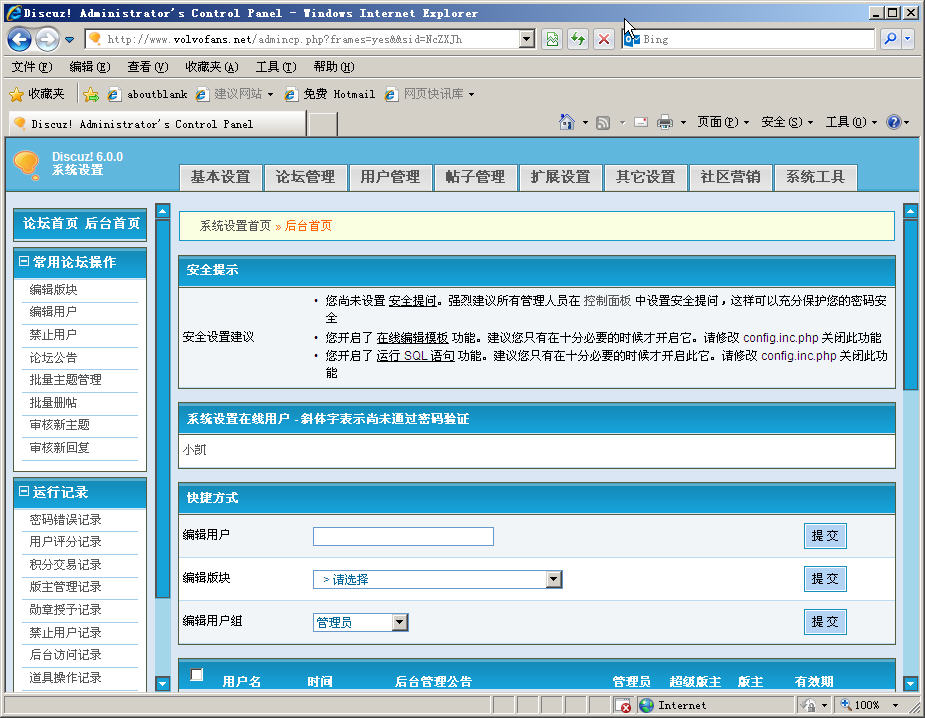Screen dimensions: 925x718
Task: Open the 查看(V) menu
Action: tap(147, 67)
